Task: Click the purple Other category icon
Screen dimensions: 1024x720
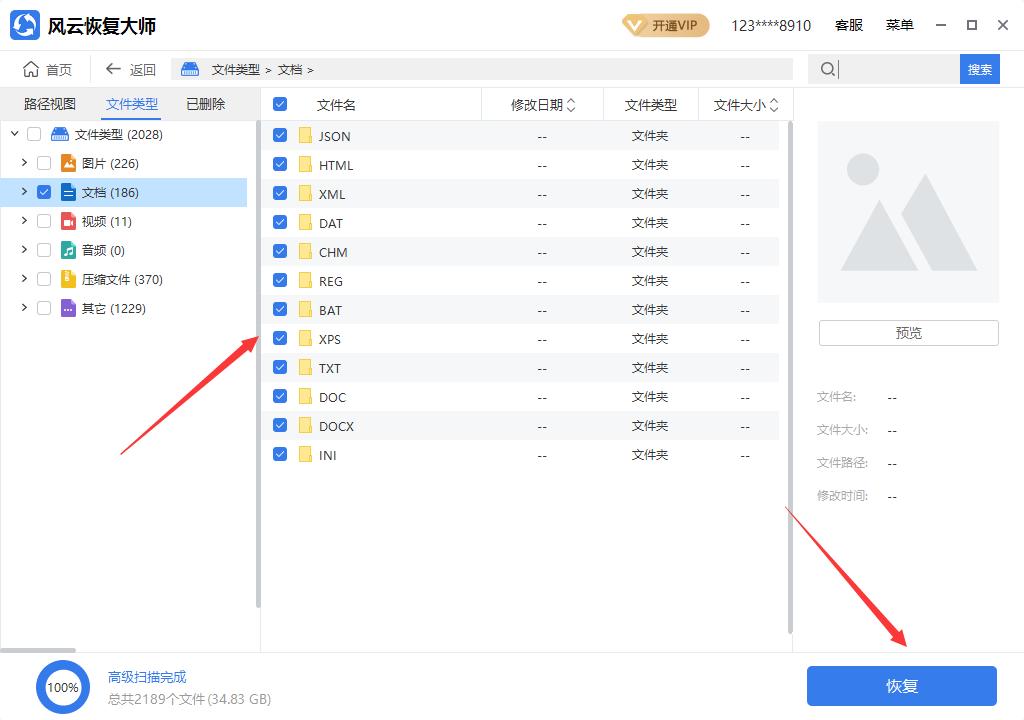Action: click(x=68, y=308)
